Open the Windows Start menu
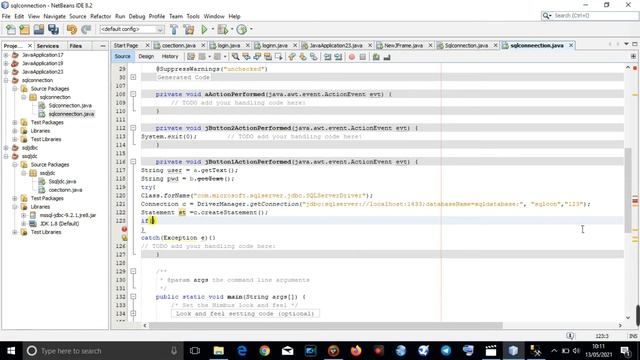The image size is (640, 360). click(x=11, y=351)
